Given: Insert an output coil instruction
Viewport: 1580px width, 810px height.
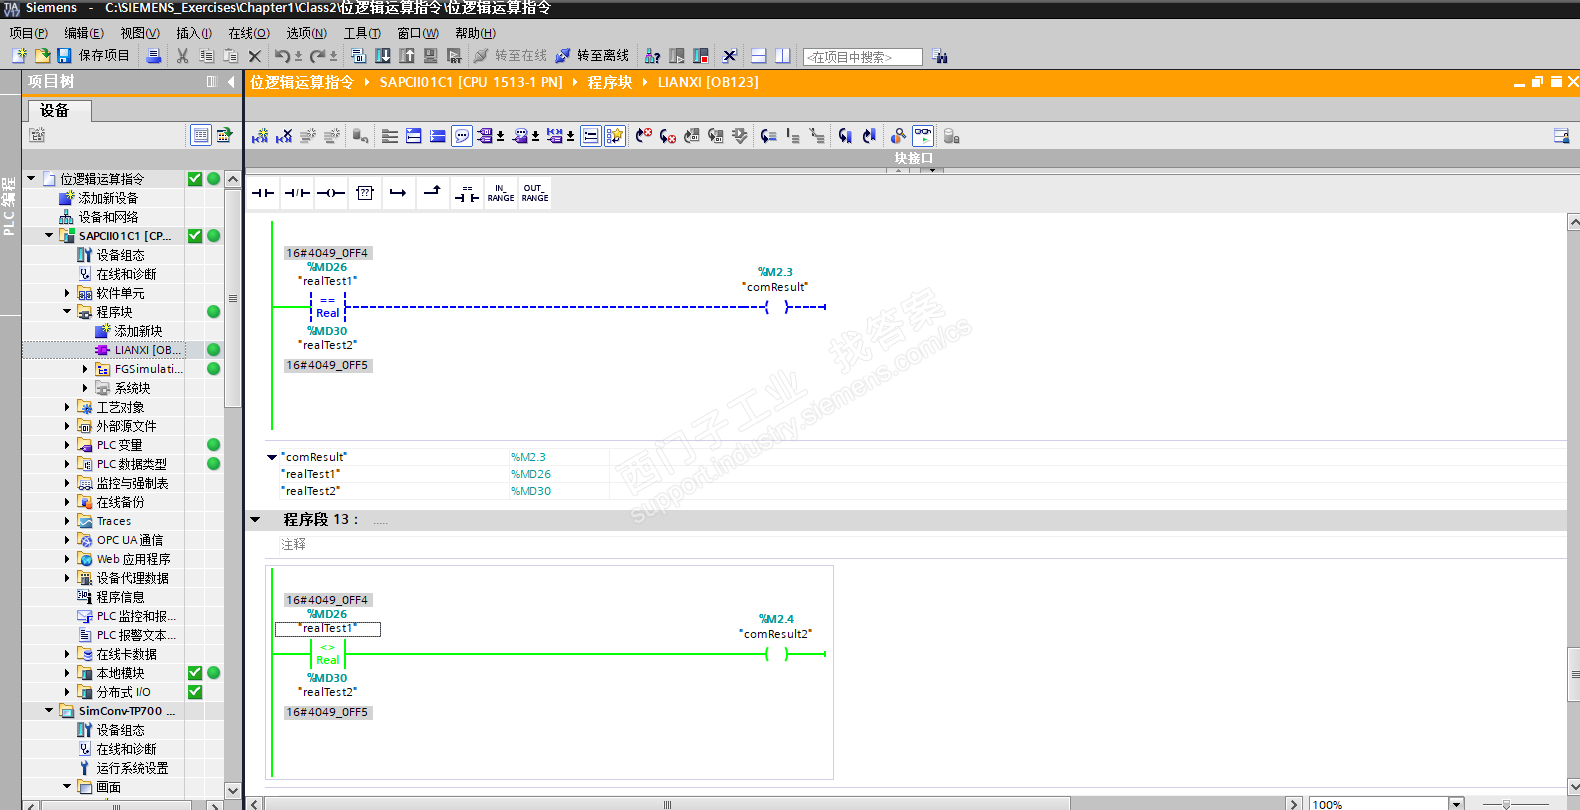Looking at the screenshot, I should tap(331, 193).
